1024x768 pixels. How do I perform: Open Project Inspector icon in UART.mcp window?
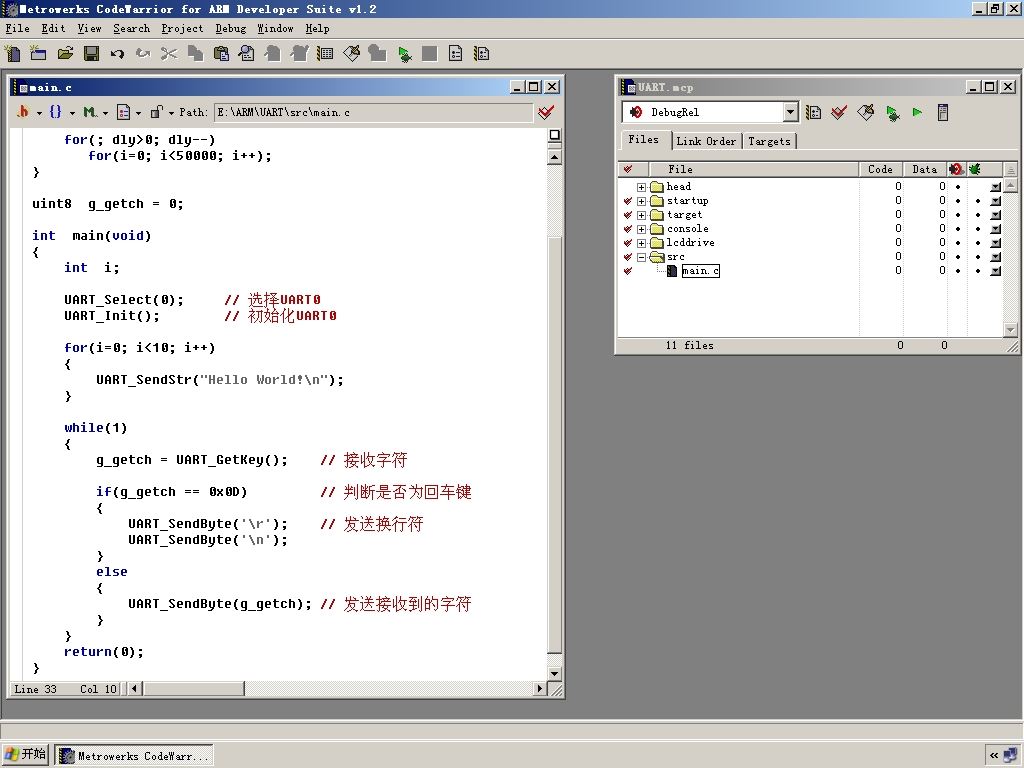coord(942,112)
